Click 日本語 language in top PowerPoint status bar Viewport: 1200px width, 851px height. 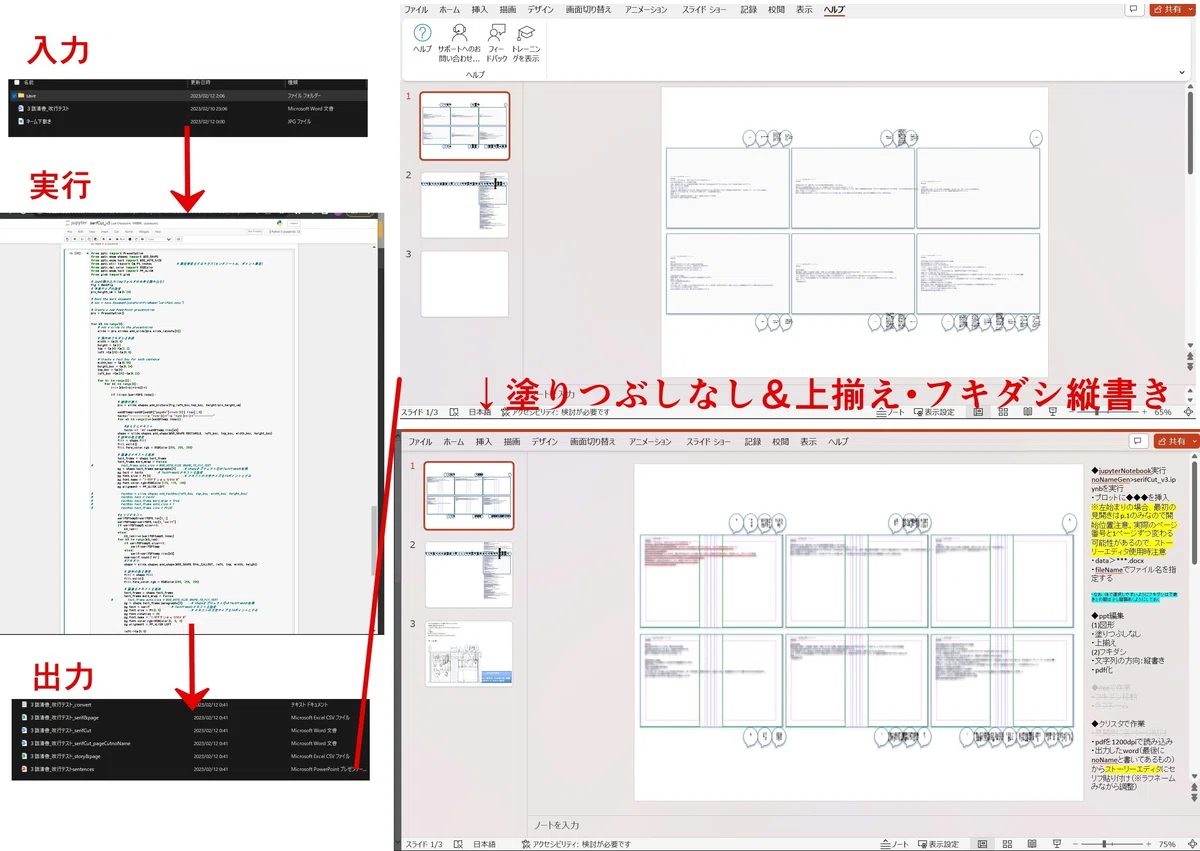coord(480,411)
